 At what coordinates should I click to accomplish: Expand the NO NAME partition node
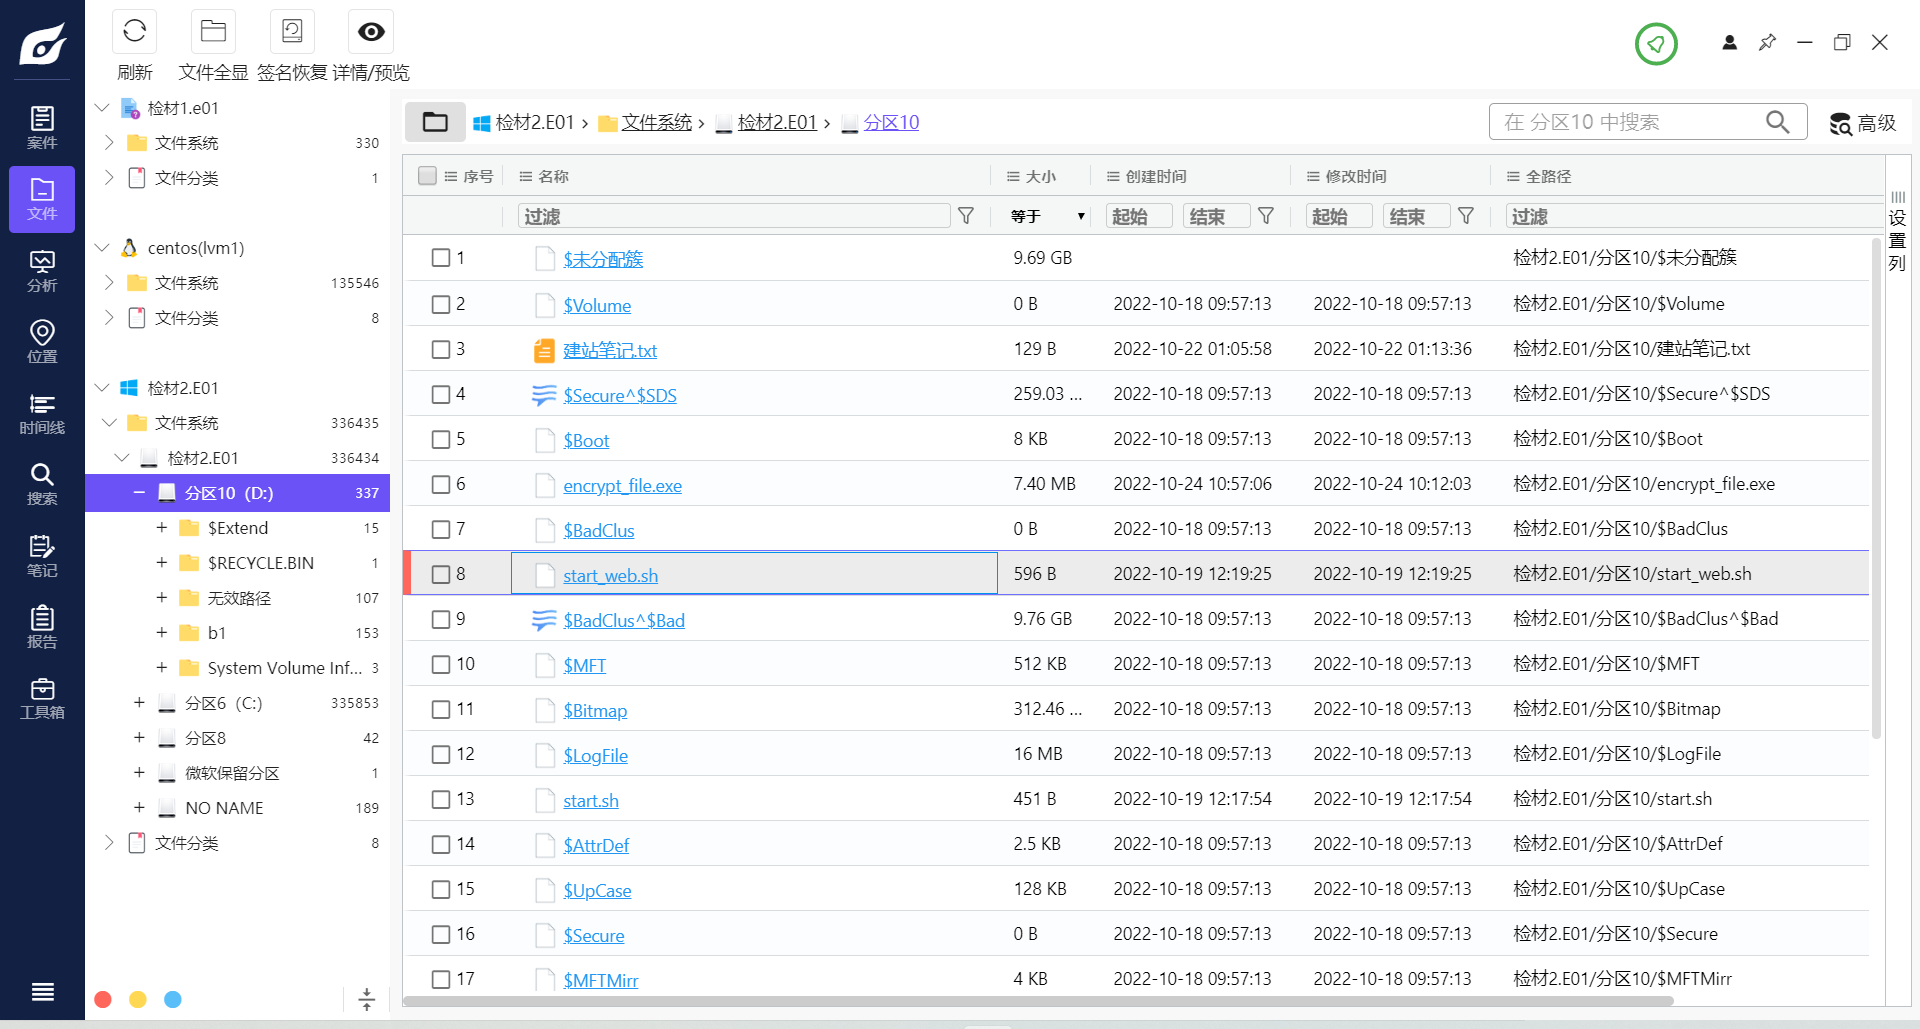tap(139, 808)
